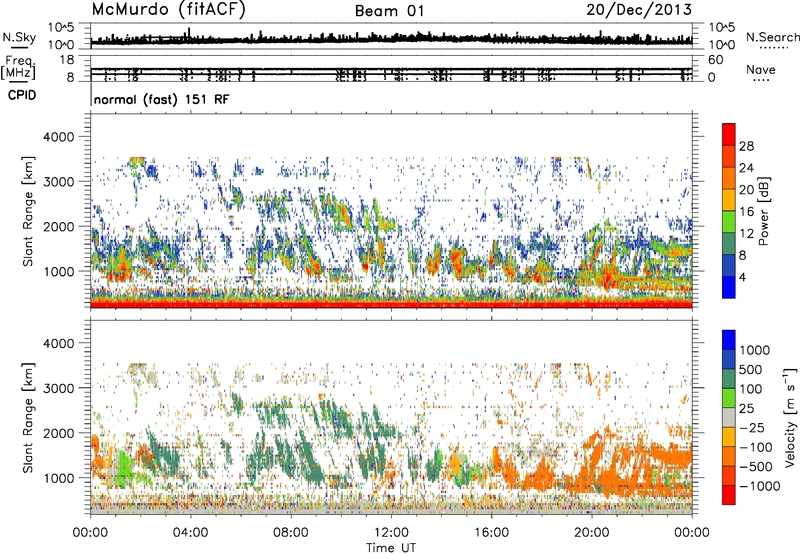Click the "Nave" legend label

pos(761,70)
